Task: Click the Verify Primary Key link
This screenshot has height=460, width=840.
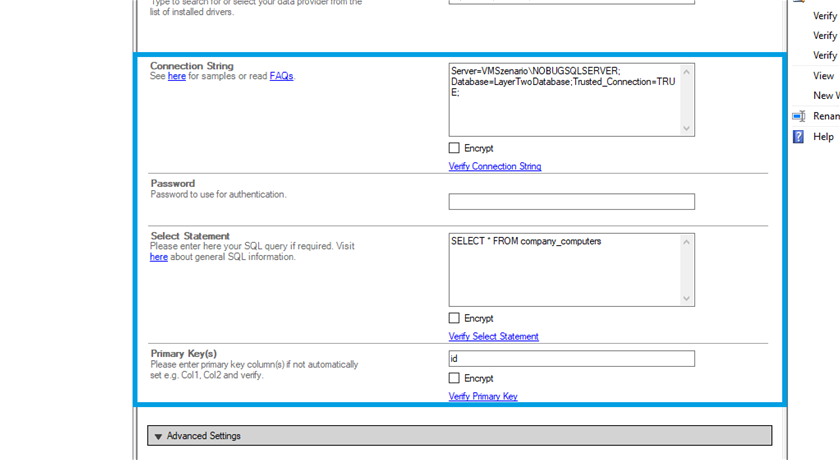Action: pos(483,396)
